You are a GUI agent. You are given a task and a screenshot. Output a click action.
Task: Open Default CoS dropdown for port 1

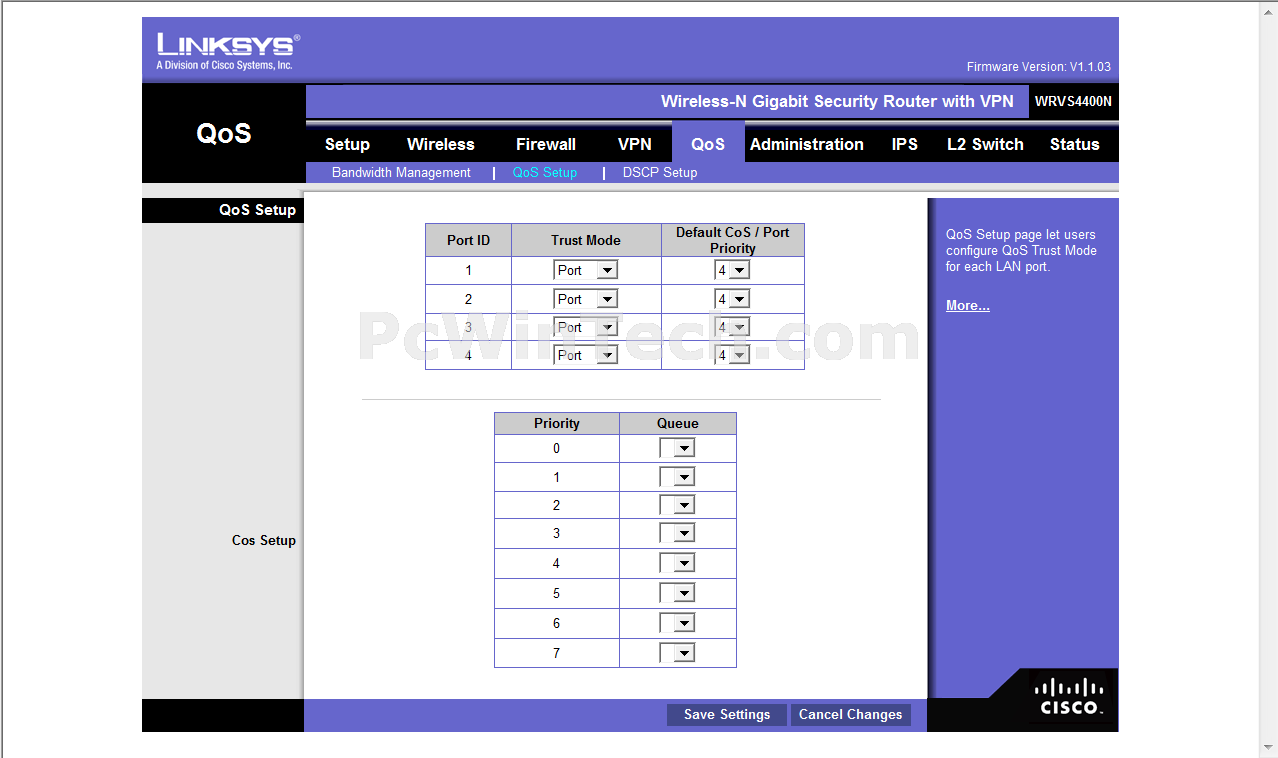coord(732,270)
